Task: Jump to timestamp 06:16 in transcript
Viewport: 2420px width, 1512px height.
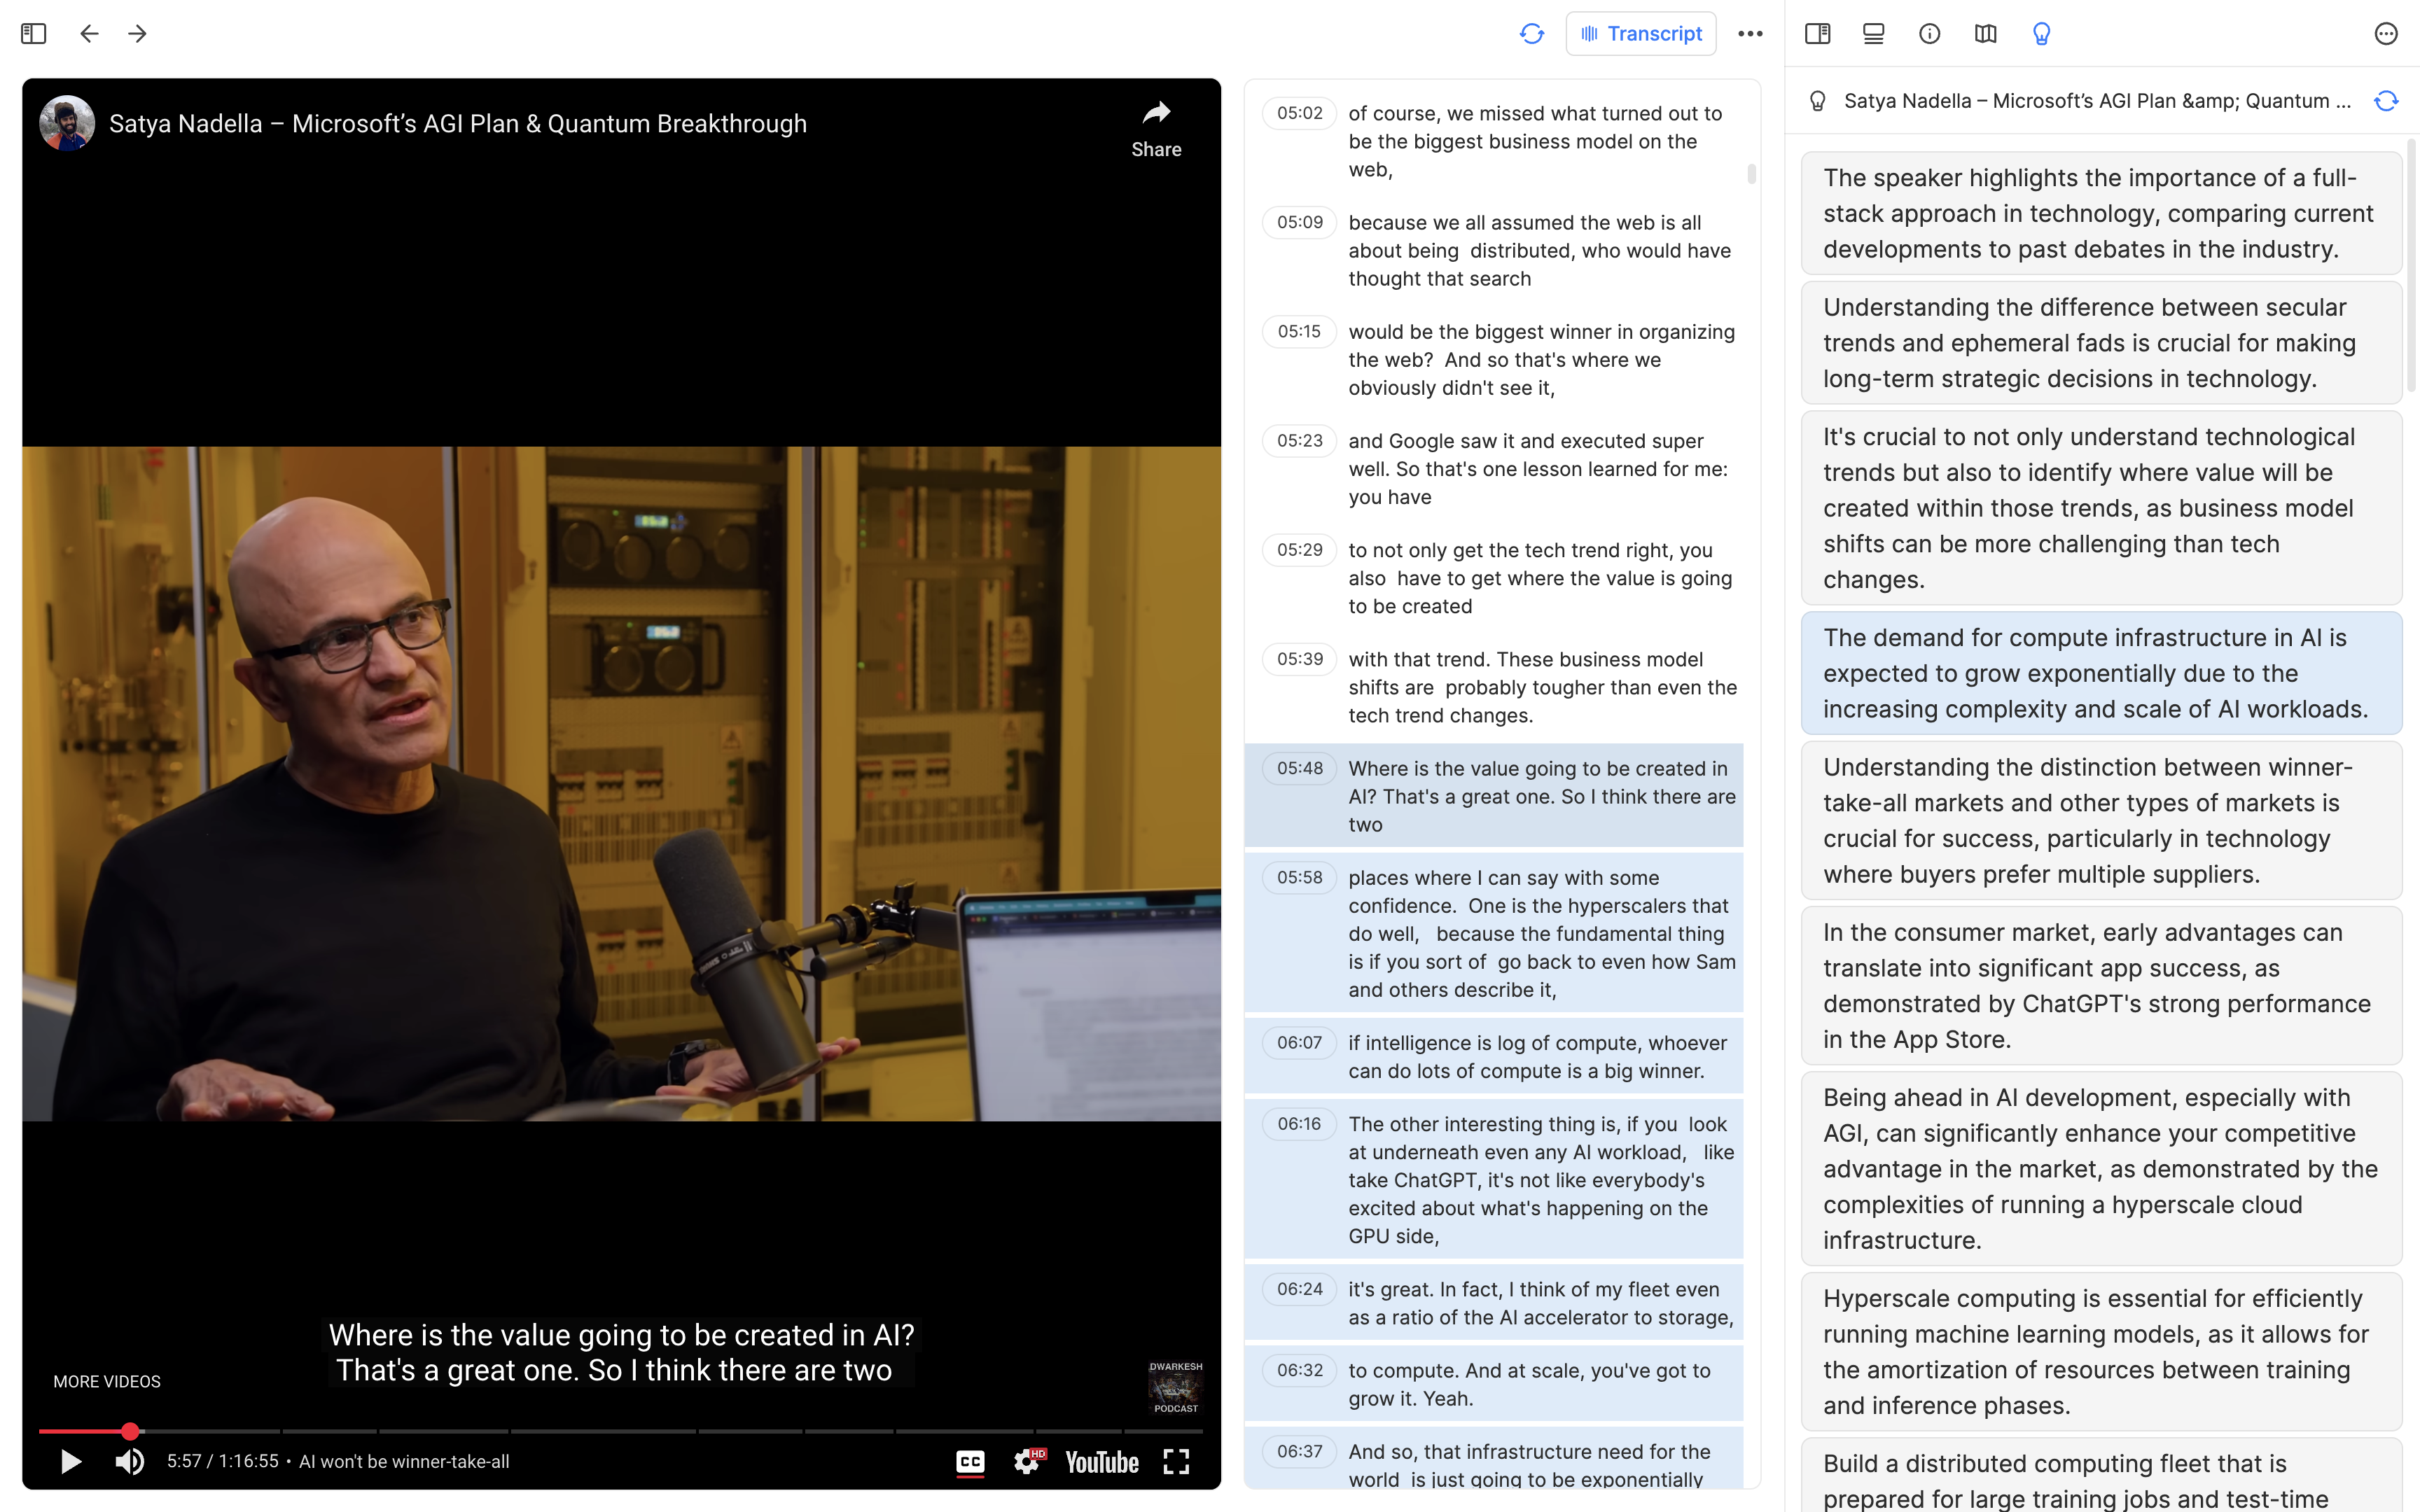Action: pyautogui.click(x=1299, y=1123)
